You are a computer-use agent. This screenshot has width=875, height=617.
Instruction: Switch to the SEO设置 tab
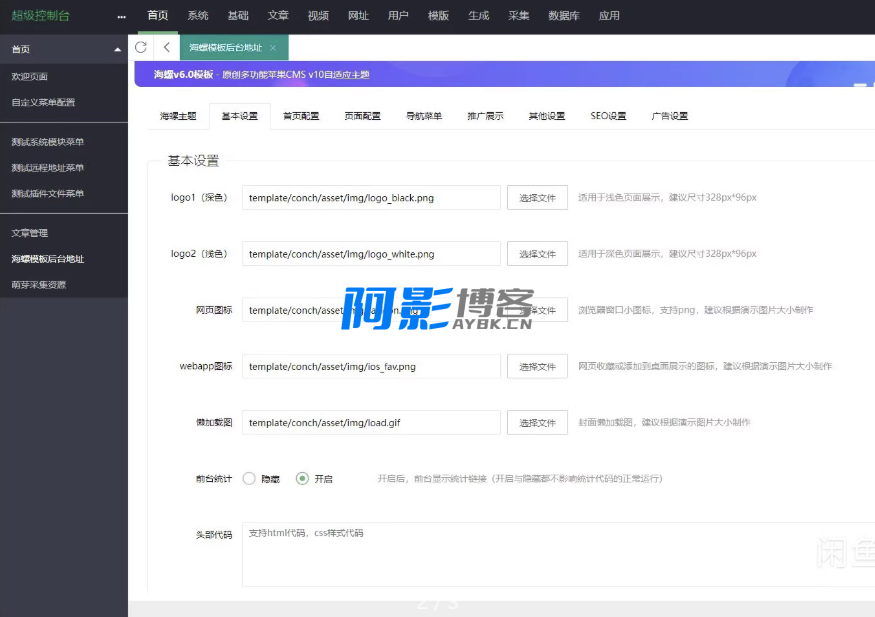click(608, 116)
